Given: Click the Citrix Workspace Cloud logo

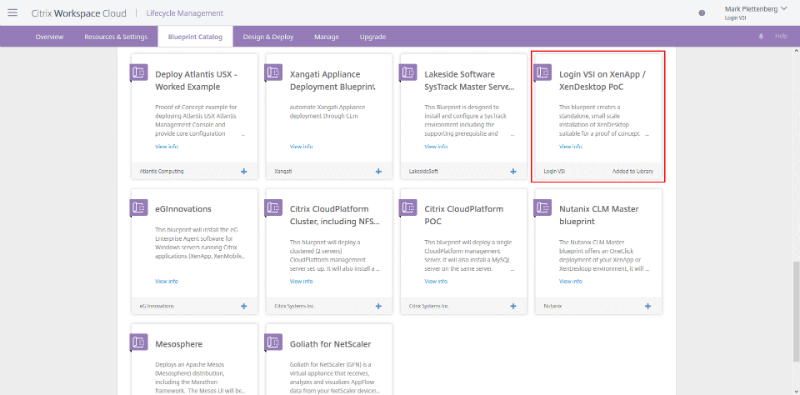Looking at the screenshot, I should tap(79, 13).
